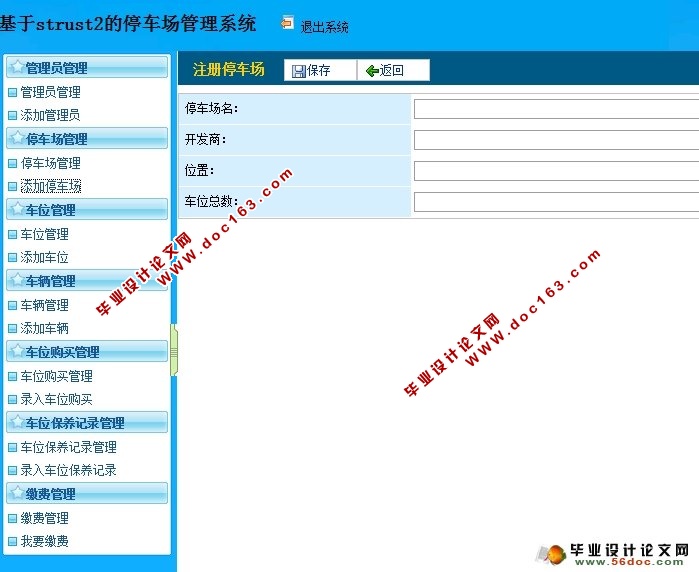This screenshot has height=572, width=699.
Task: Click the floppy disk save icon
Action: [299, 71]
